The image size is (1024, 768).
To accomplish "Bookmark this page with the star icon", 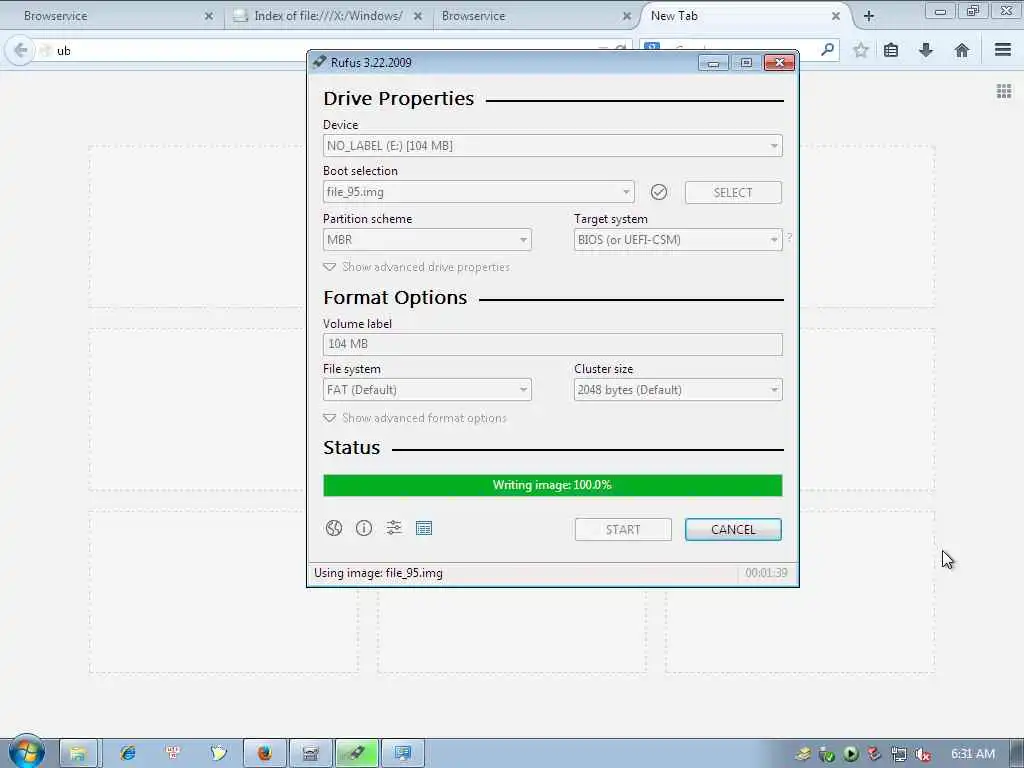I will [x=861, y=50].
